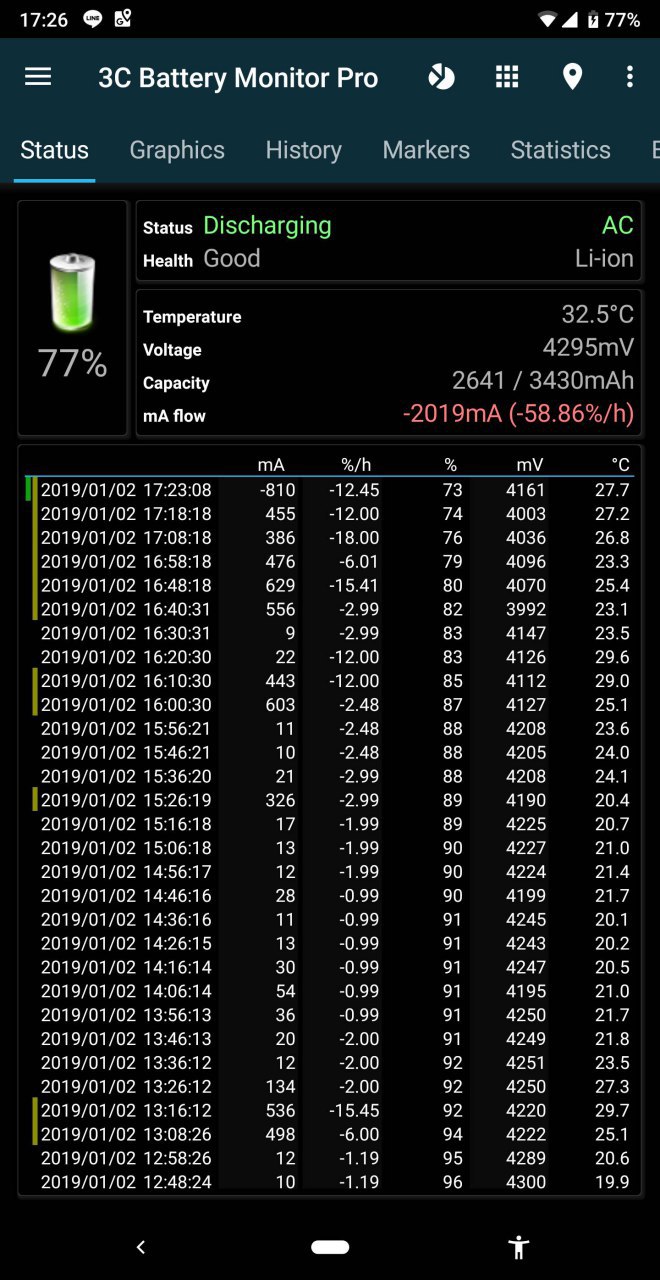Tap the location marker icon
The width and height of the screenshot is (660, 1280).
(572, 77)
